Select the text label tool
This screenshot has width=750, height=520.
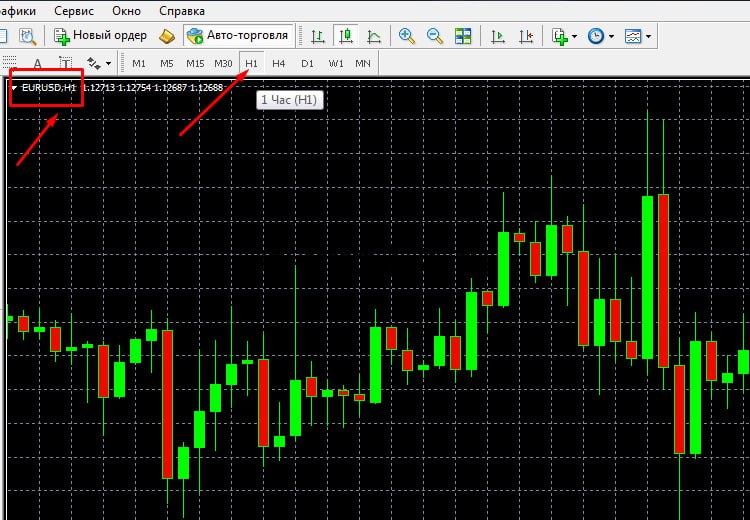tap(66, 63)
